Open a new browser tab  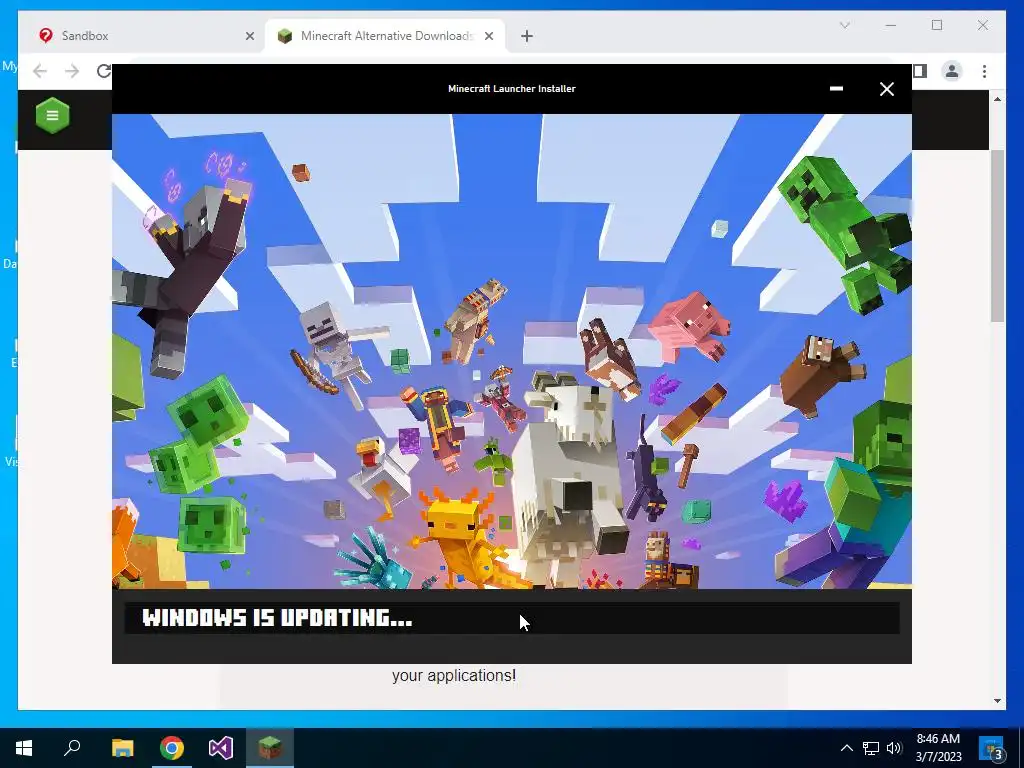[527, 36]
